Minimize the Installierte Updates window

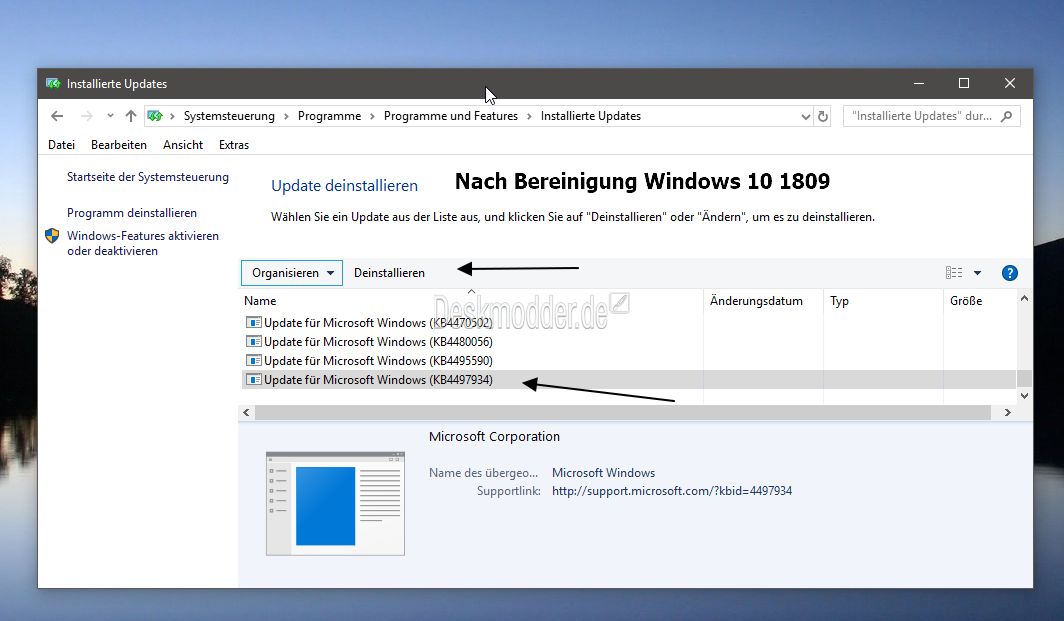919,83
